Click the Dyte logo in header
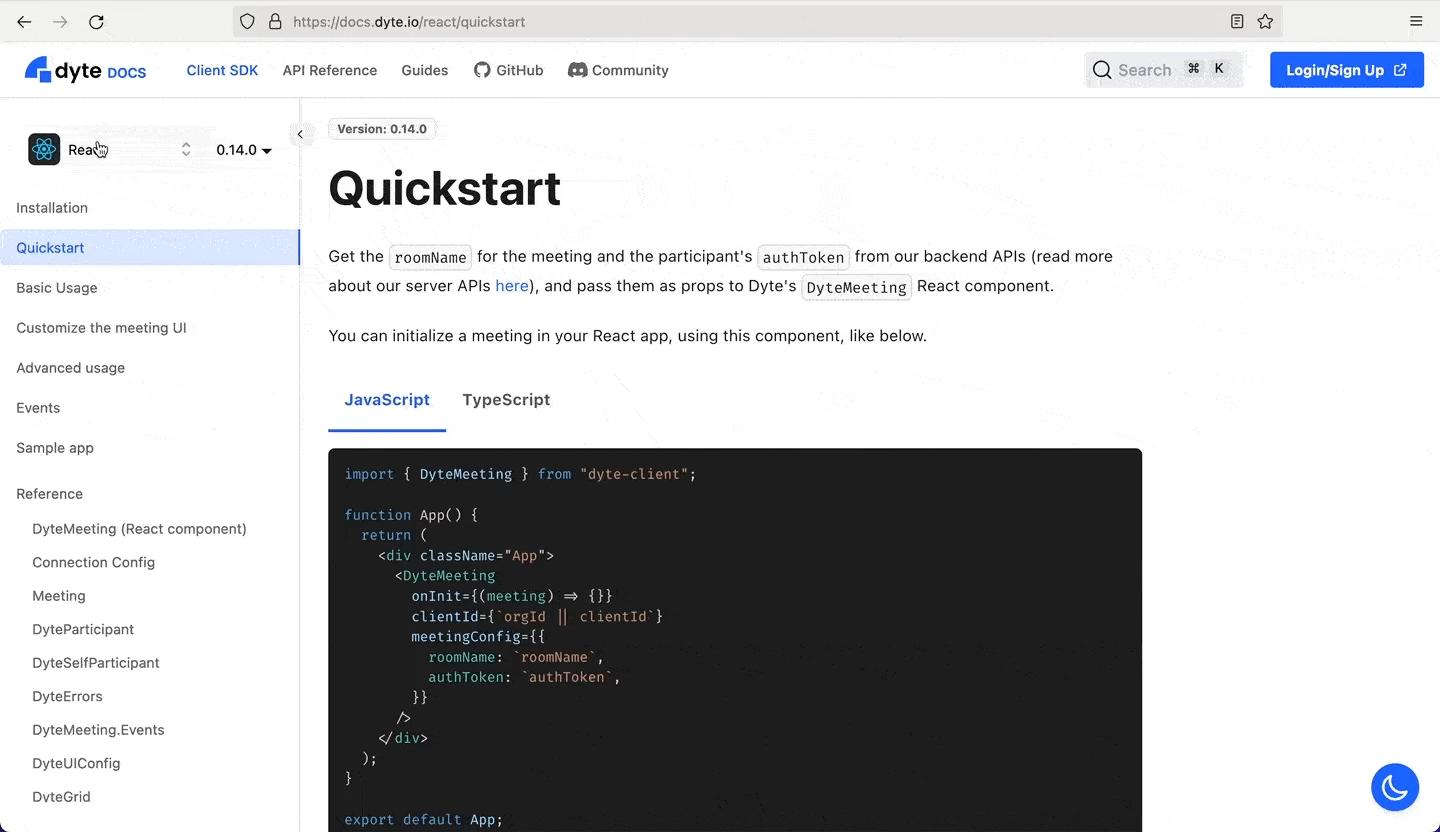The height and width of the screenshot is (832, 1440). tap(85, 70)
